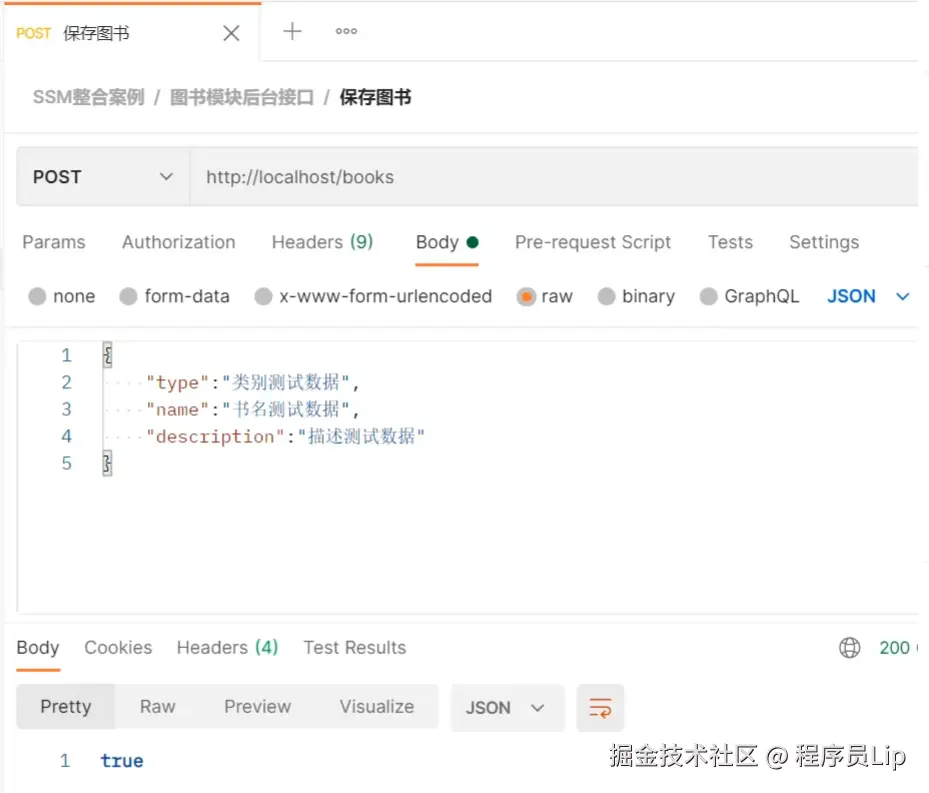The width and height of the screenshot is (929, 793).
Task: Open the Pre-request Script tab
Action: [592, 242]
